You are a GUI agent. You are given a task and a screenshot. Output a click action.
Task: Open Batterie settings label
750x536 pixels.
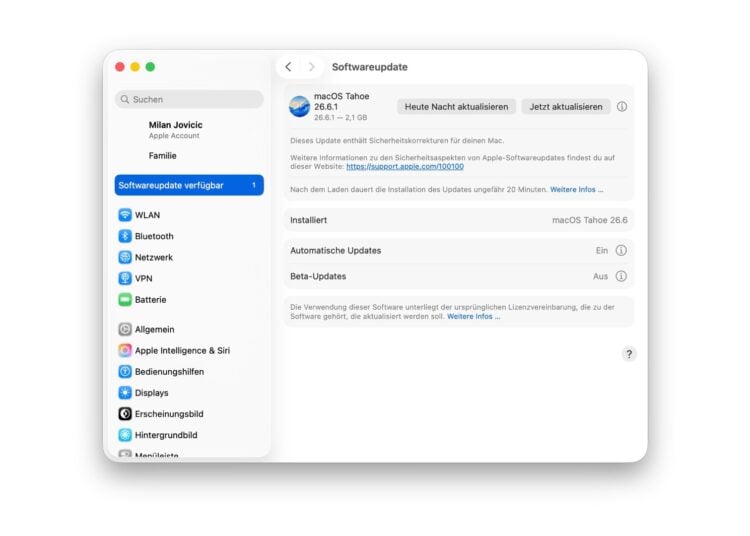[x=151, y=300]
